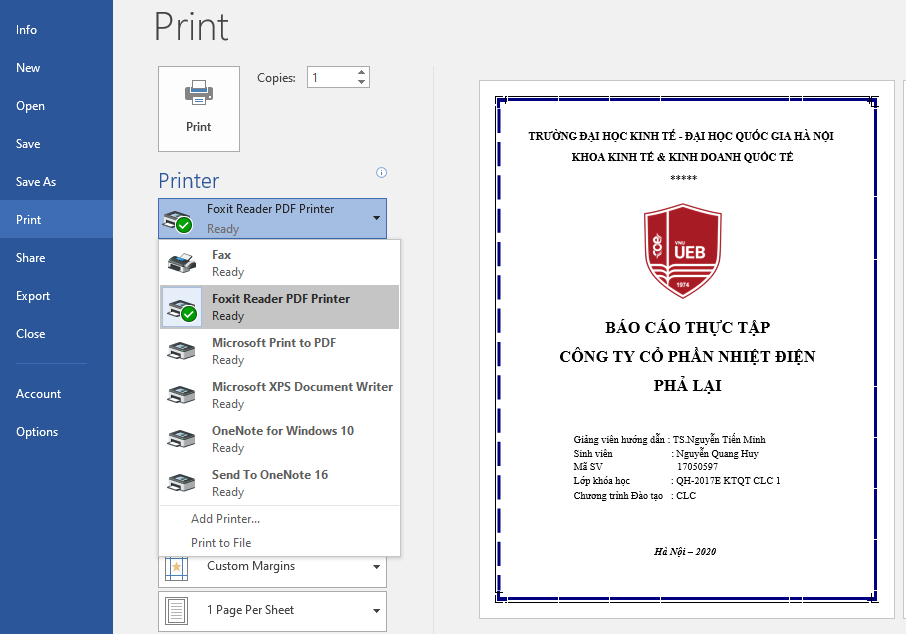
Task: Decrease copies with the down arrow
Action: coord(362,82)
